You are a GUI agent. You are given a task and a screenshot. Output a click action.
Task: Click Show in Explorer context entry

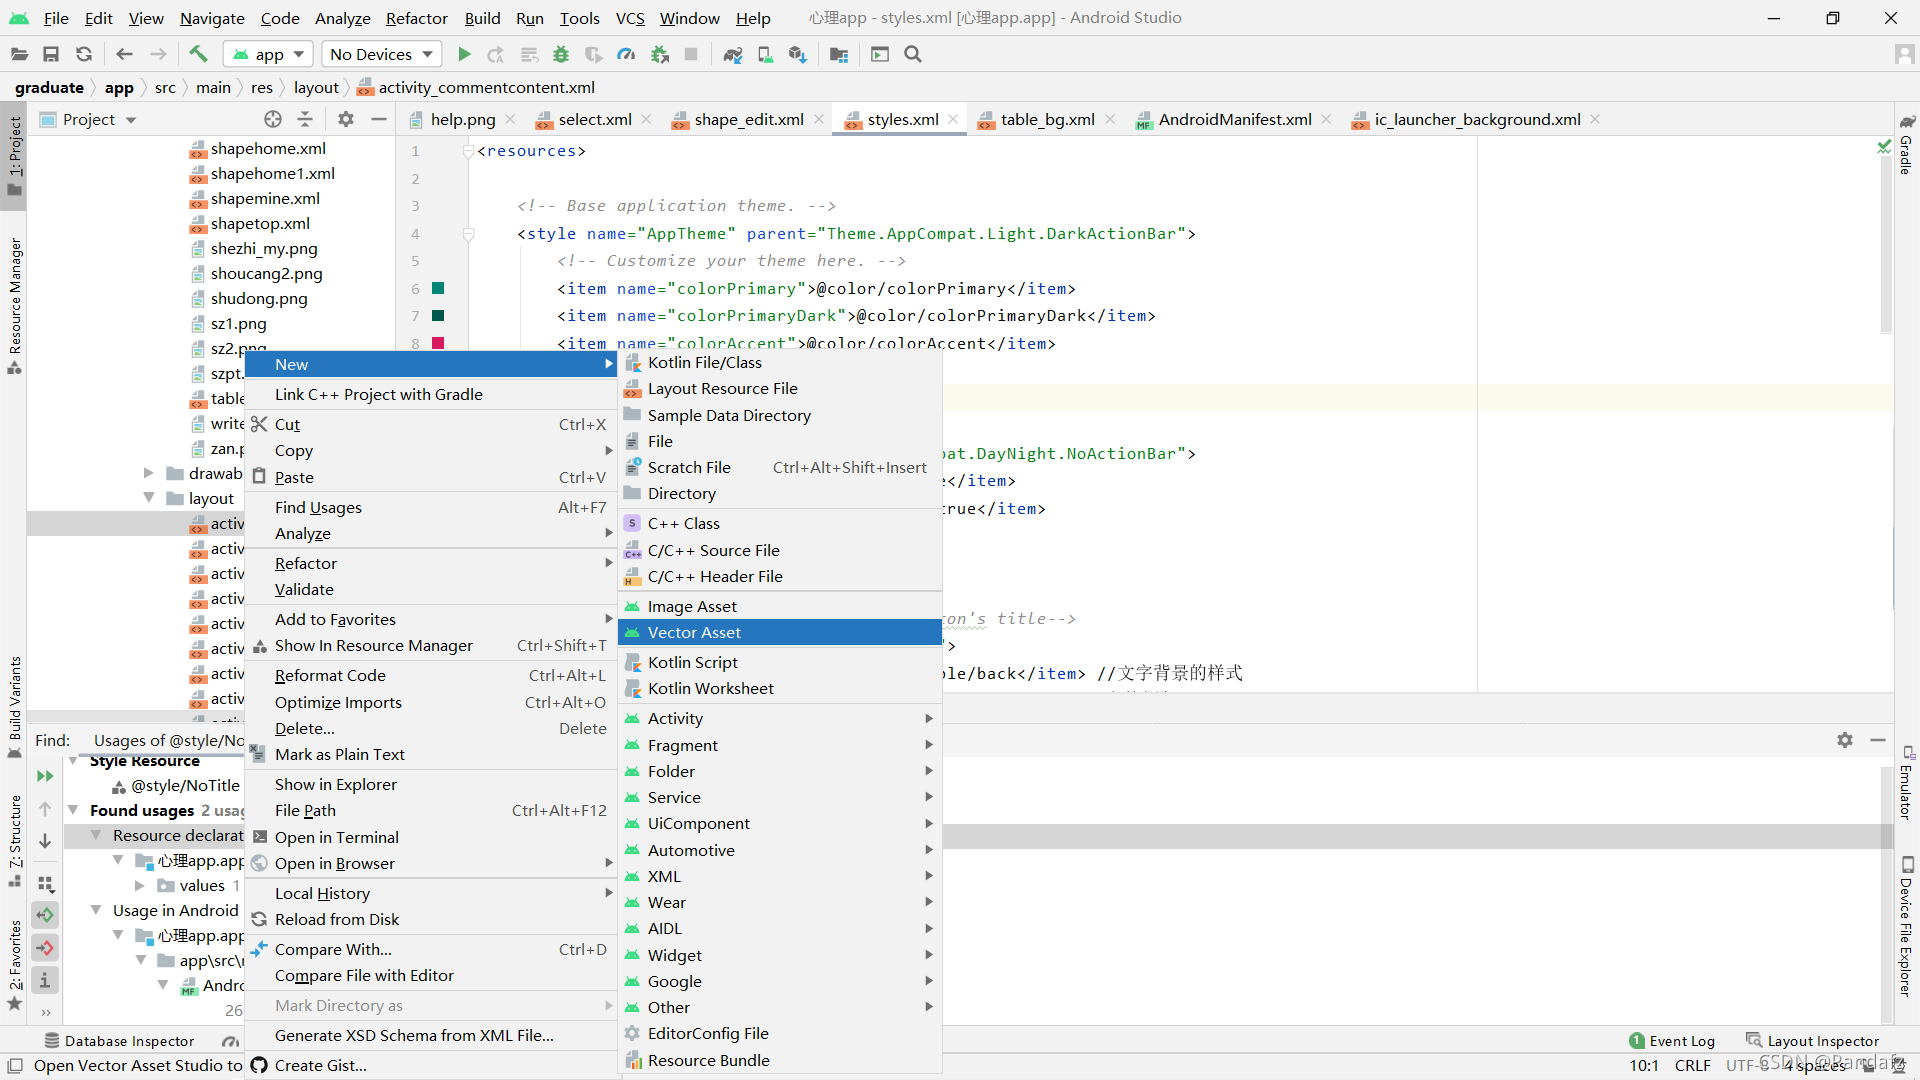click(431, 784)
